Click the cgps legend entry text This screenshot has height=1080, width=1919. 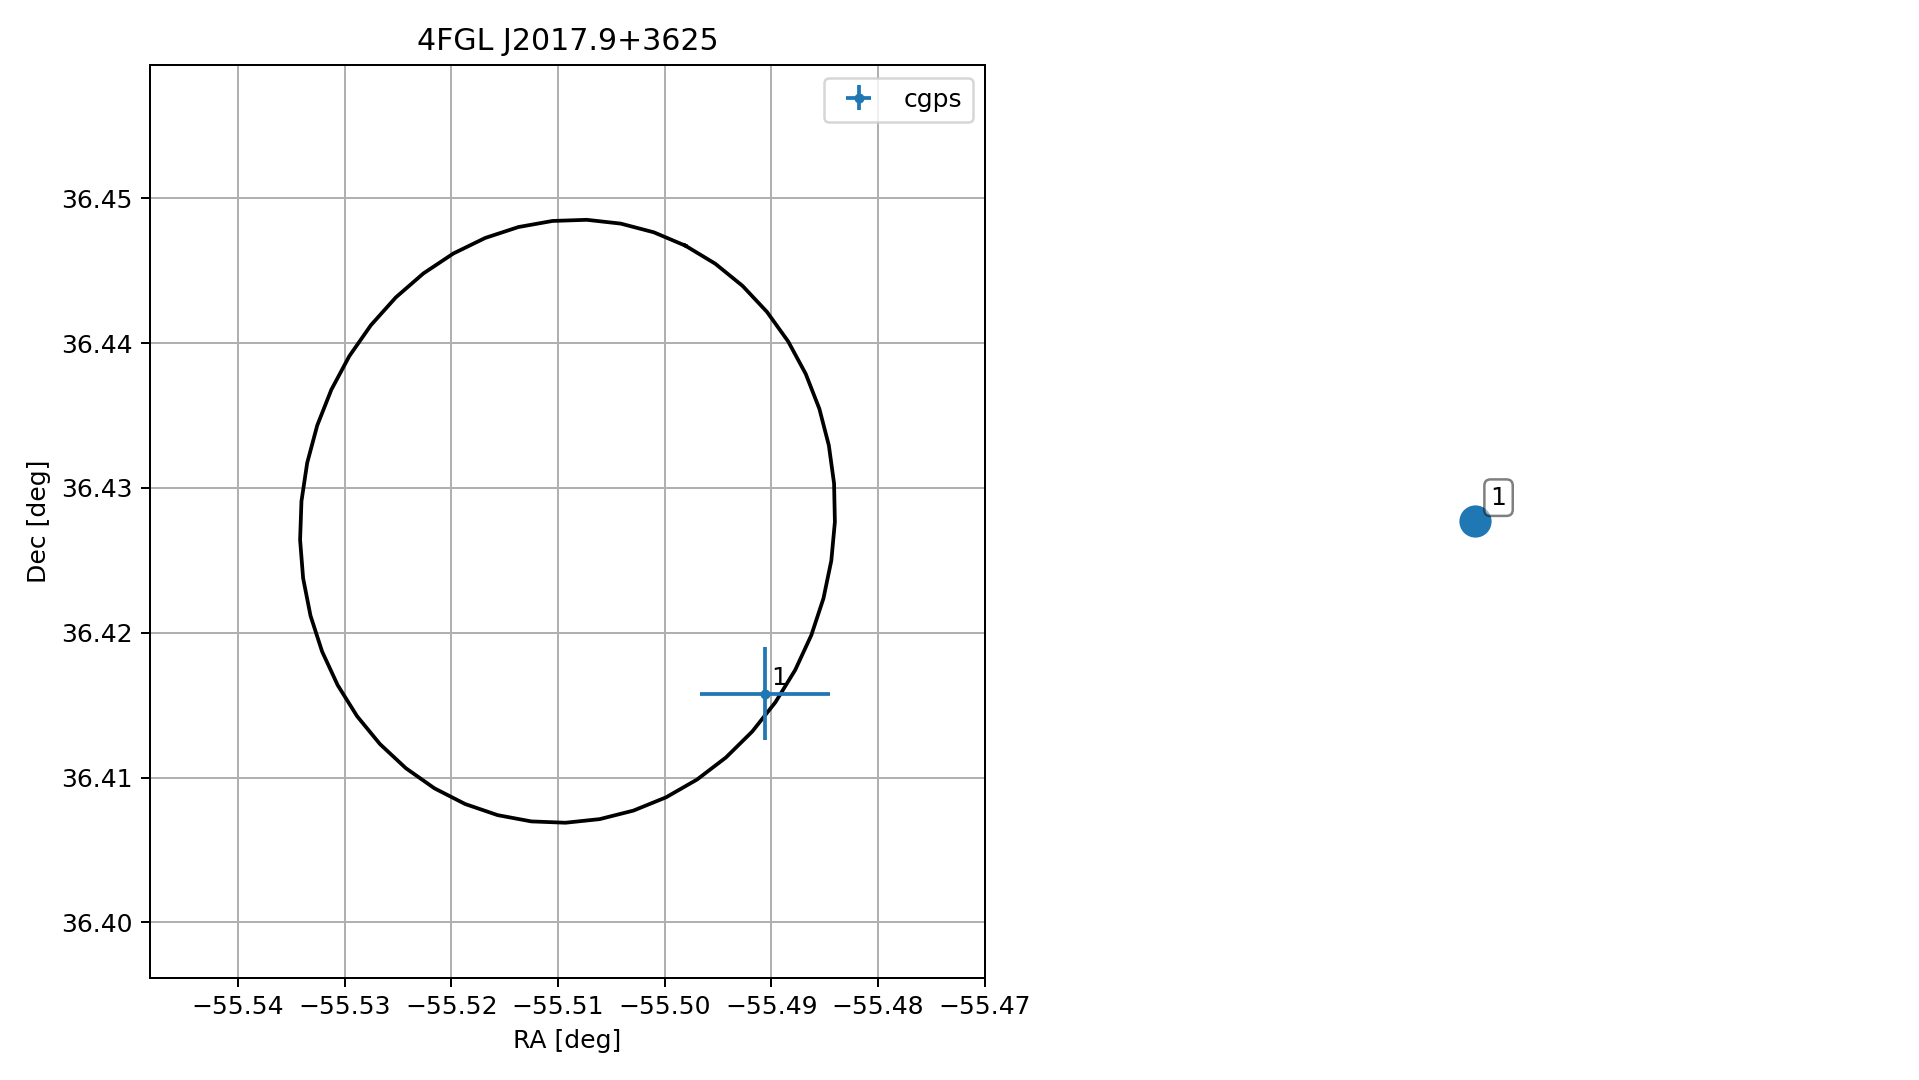932,99
